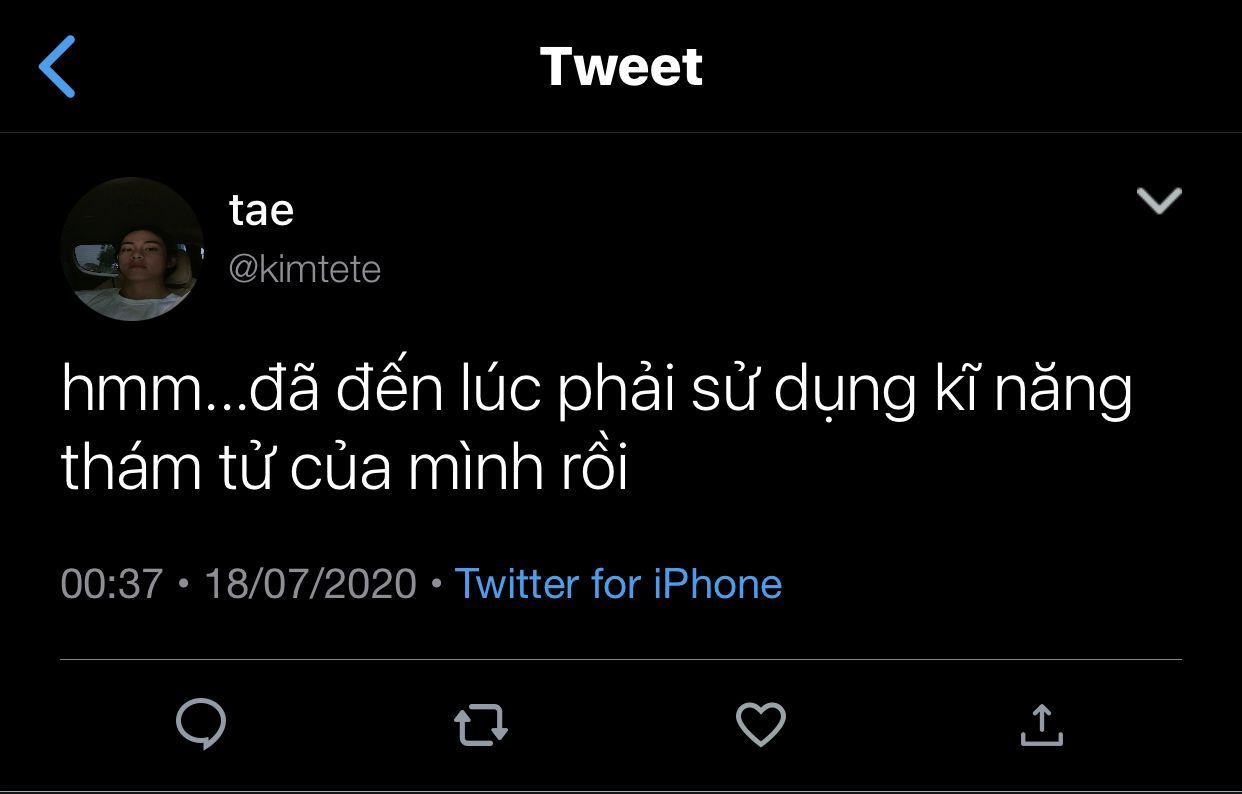This screenshot has height=794, width=1242.
Task: Retweet this tweet by tae
Action: click(481, 725)
